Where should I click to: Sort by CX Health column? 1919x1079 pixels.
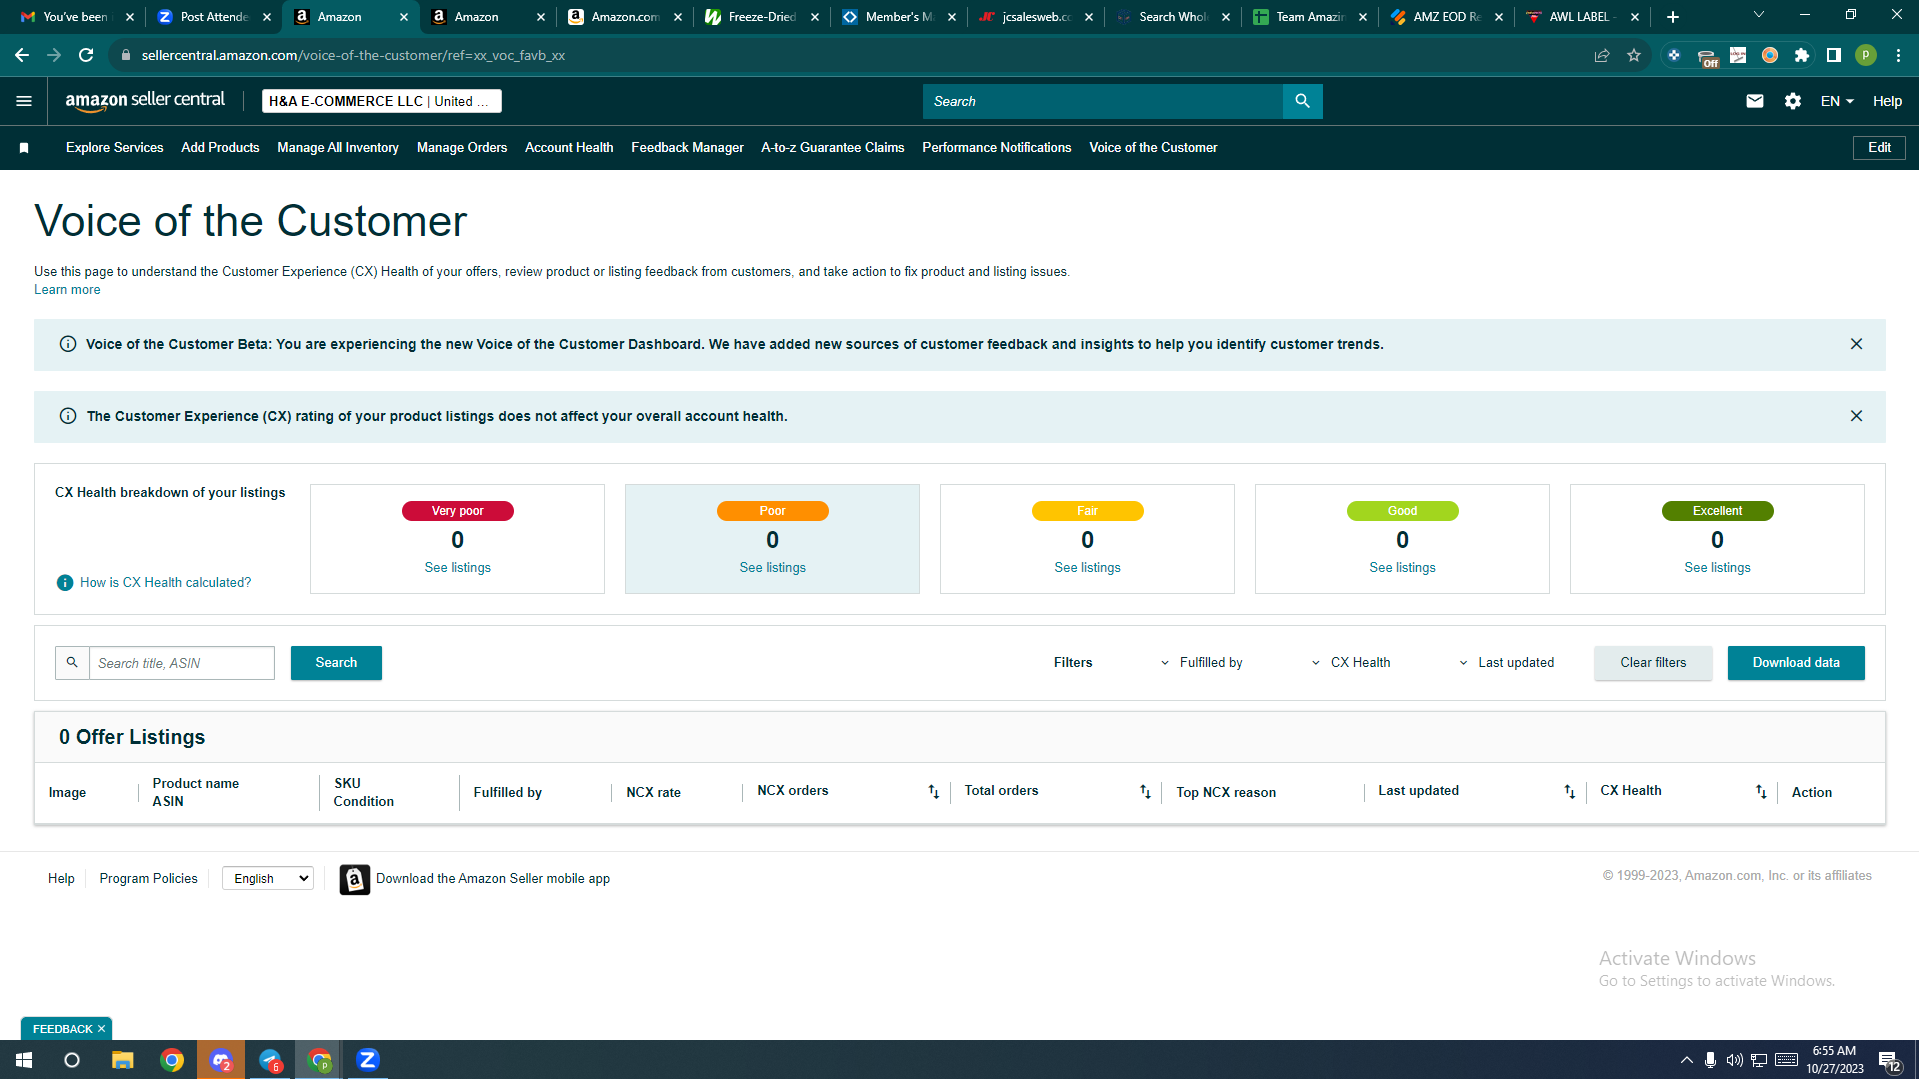pos(1761,792)
